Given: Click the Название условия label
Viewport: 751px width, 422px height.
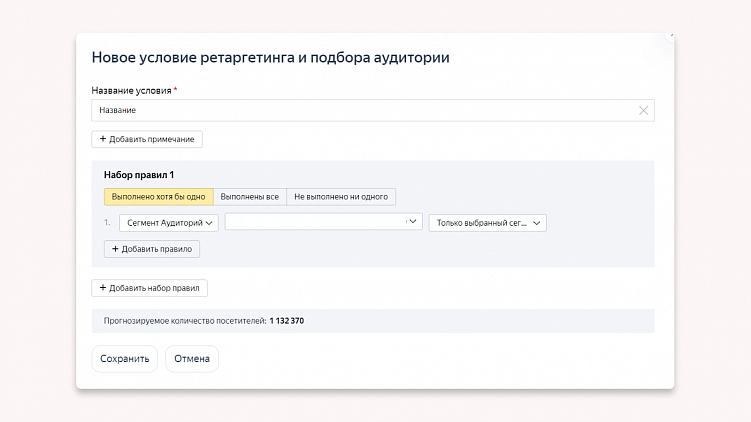Looking at the screenshot, I should pyautogui.click(x=131, y=91).
